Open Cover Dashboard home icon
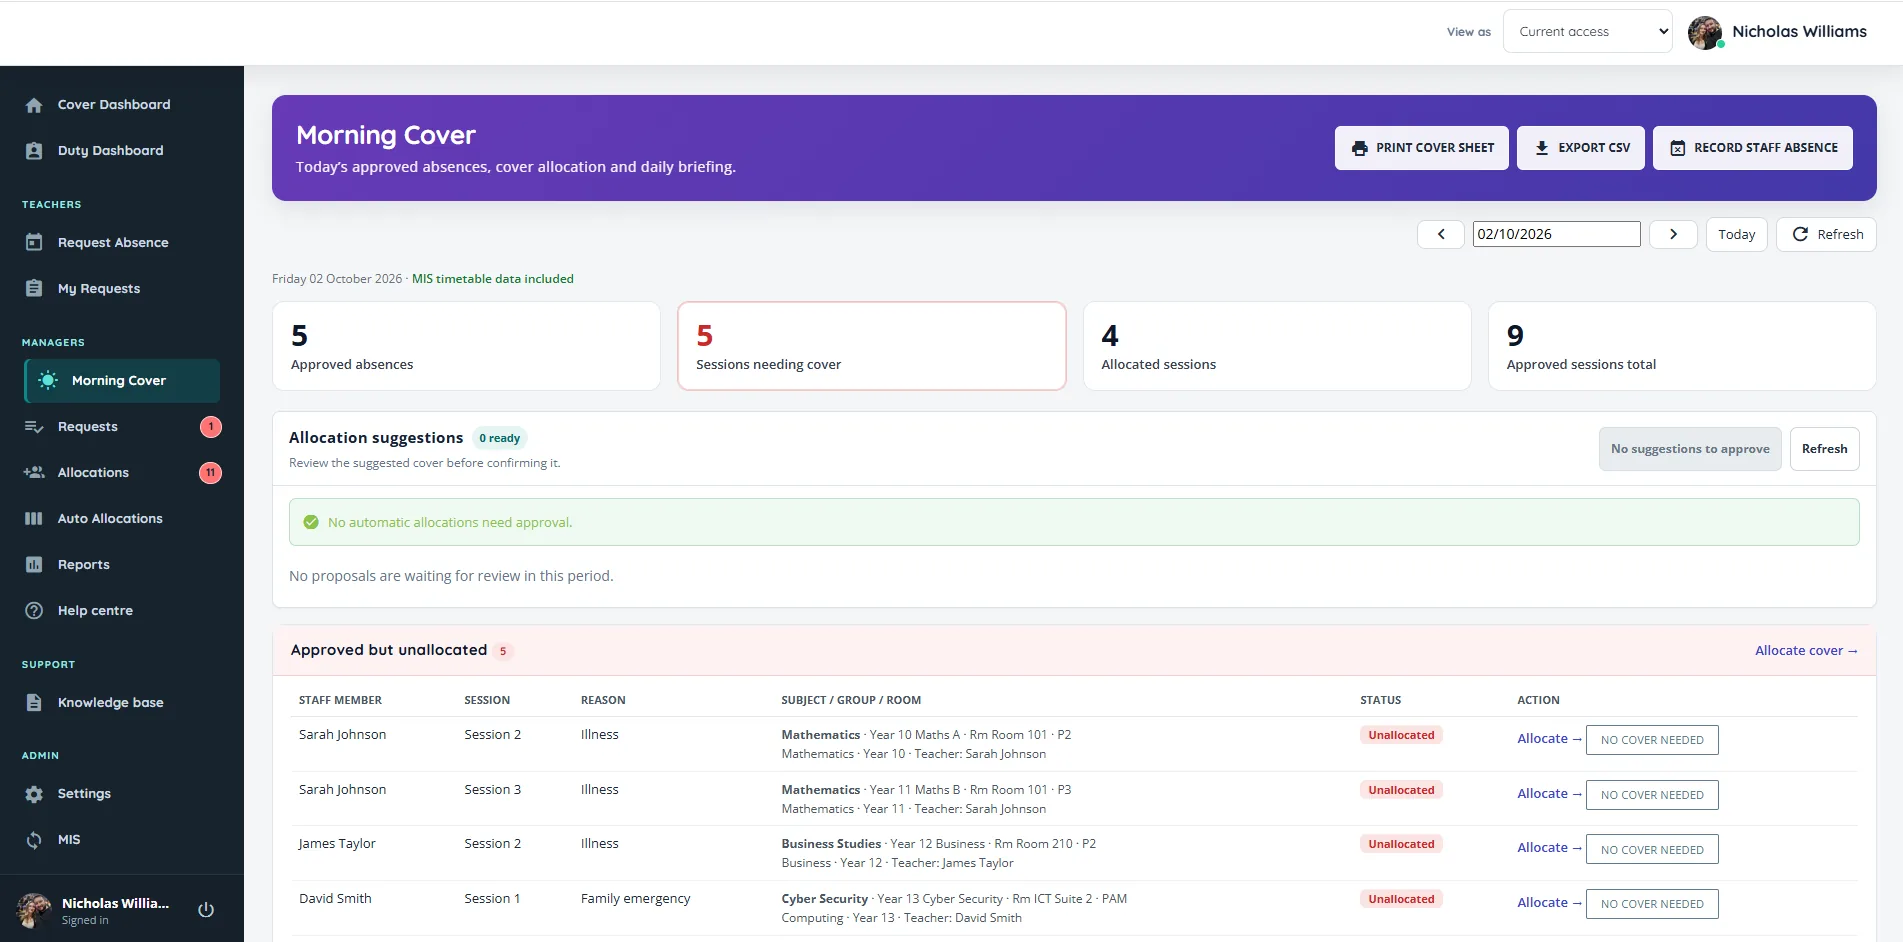Viewport: 1903px width, 942px height. coord(34,105)
